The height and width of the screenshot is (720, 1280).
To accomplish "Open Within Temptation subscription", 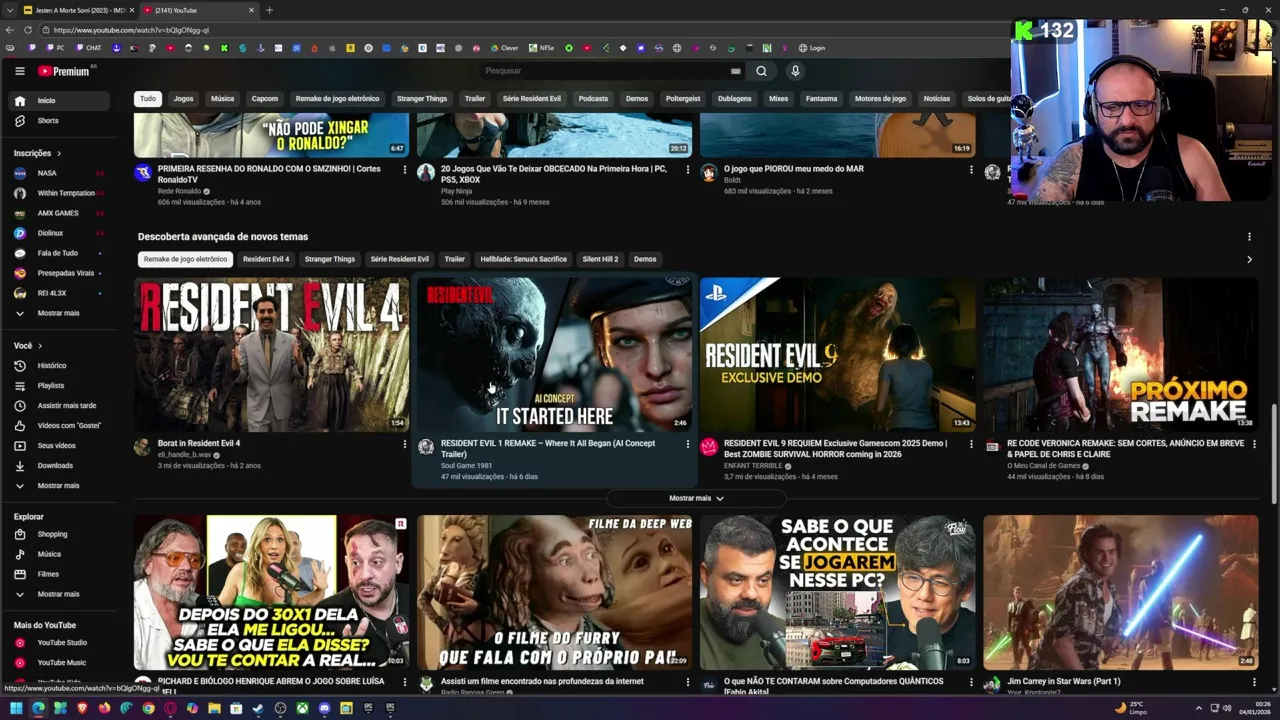I will point(60,193).
